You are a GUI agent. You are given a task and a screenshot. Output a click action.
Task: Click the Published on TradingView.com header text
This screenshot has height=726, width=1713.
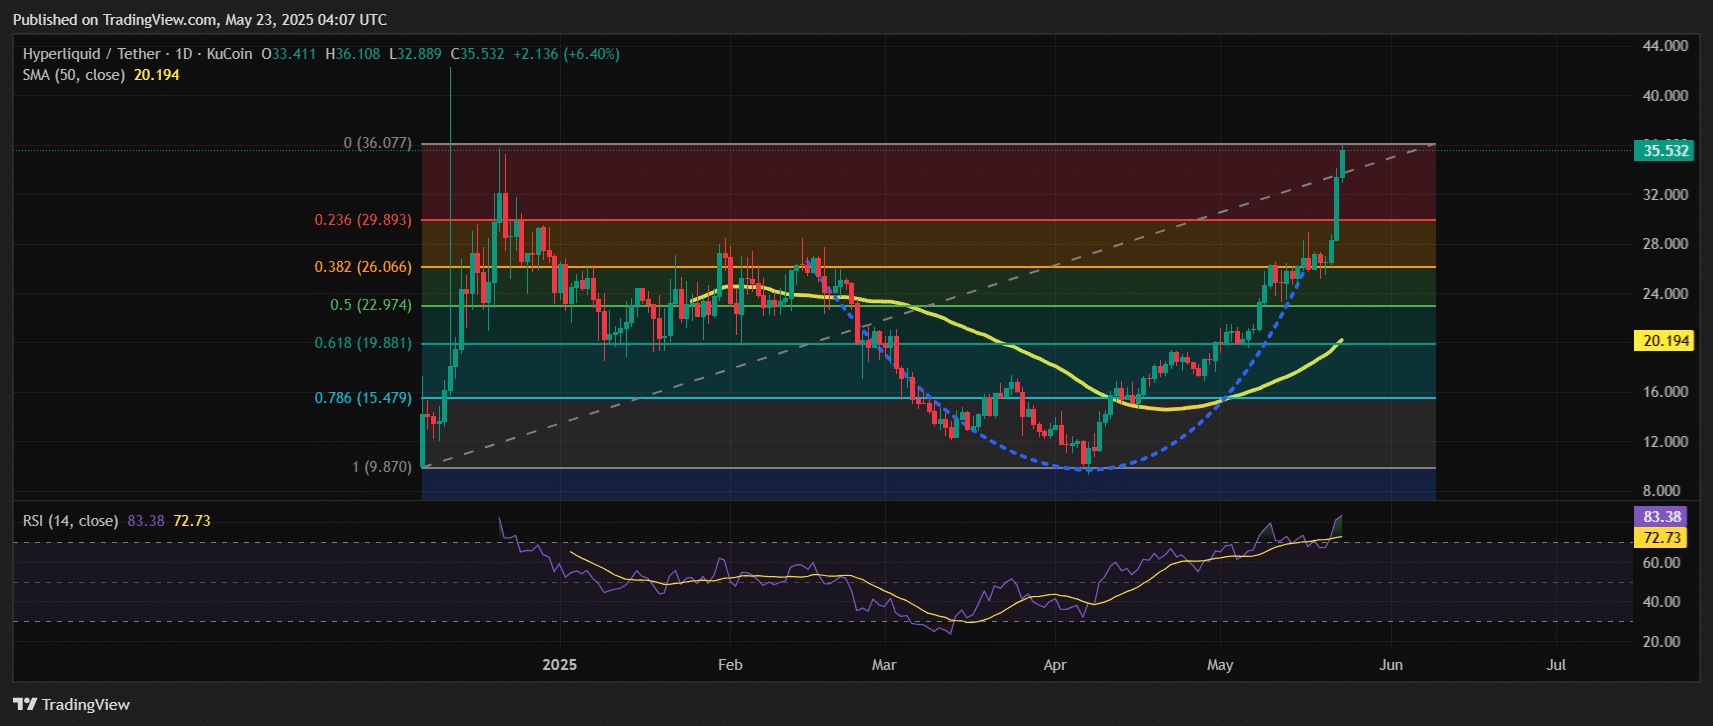pos(200,20)
